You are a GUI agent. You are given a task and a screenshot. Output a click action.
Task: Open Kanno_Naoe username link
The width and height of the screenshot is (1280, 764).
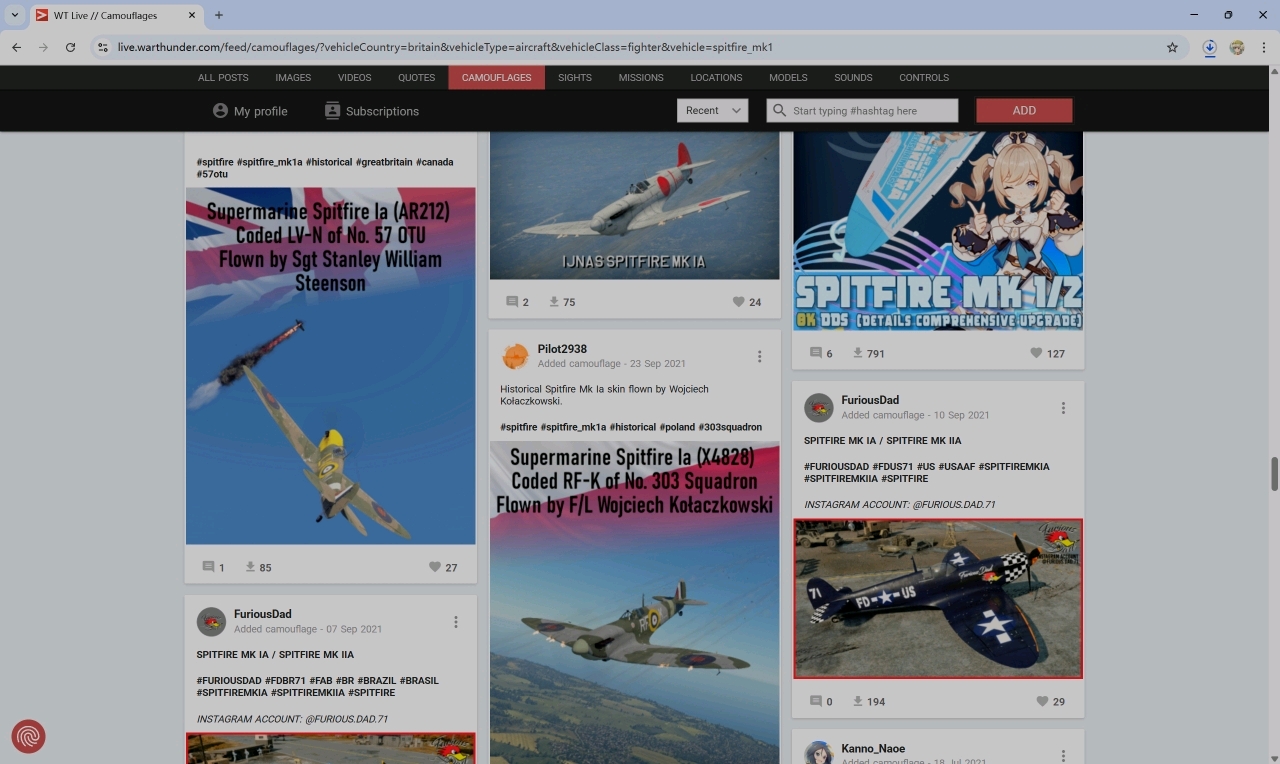point(873,748)
